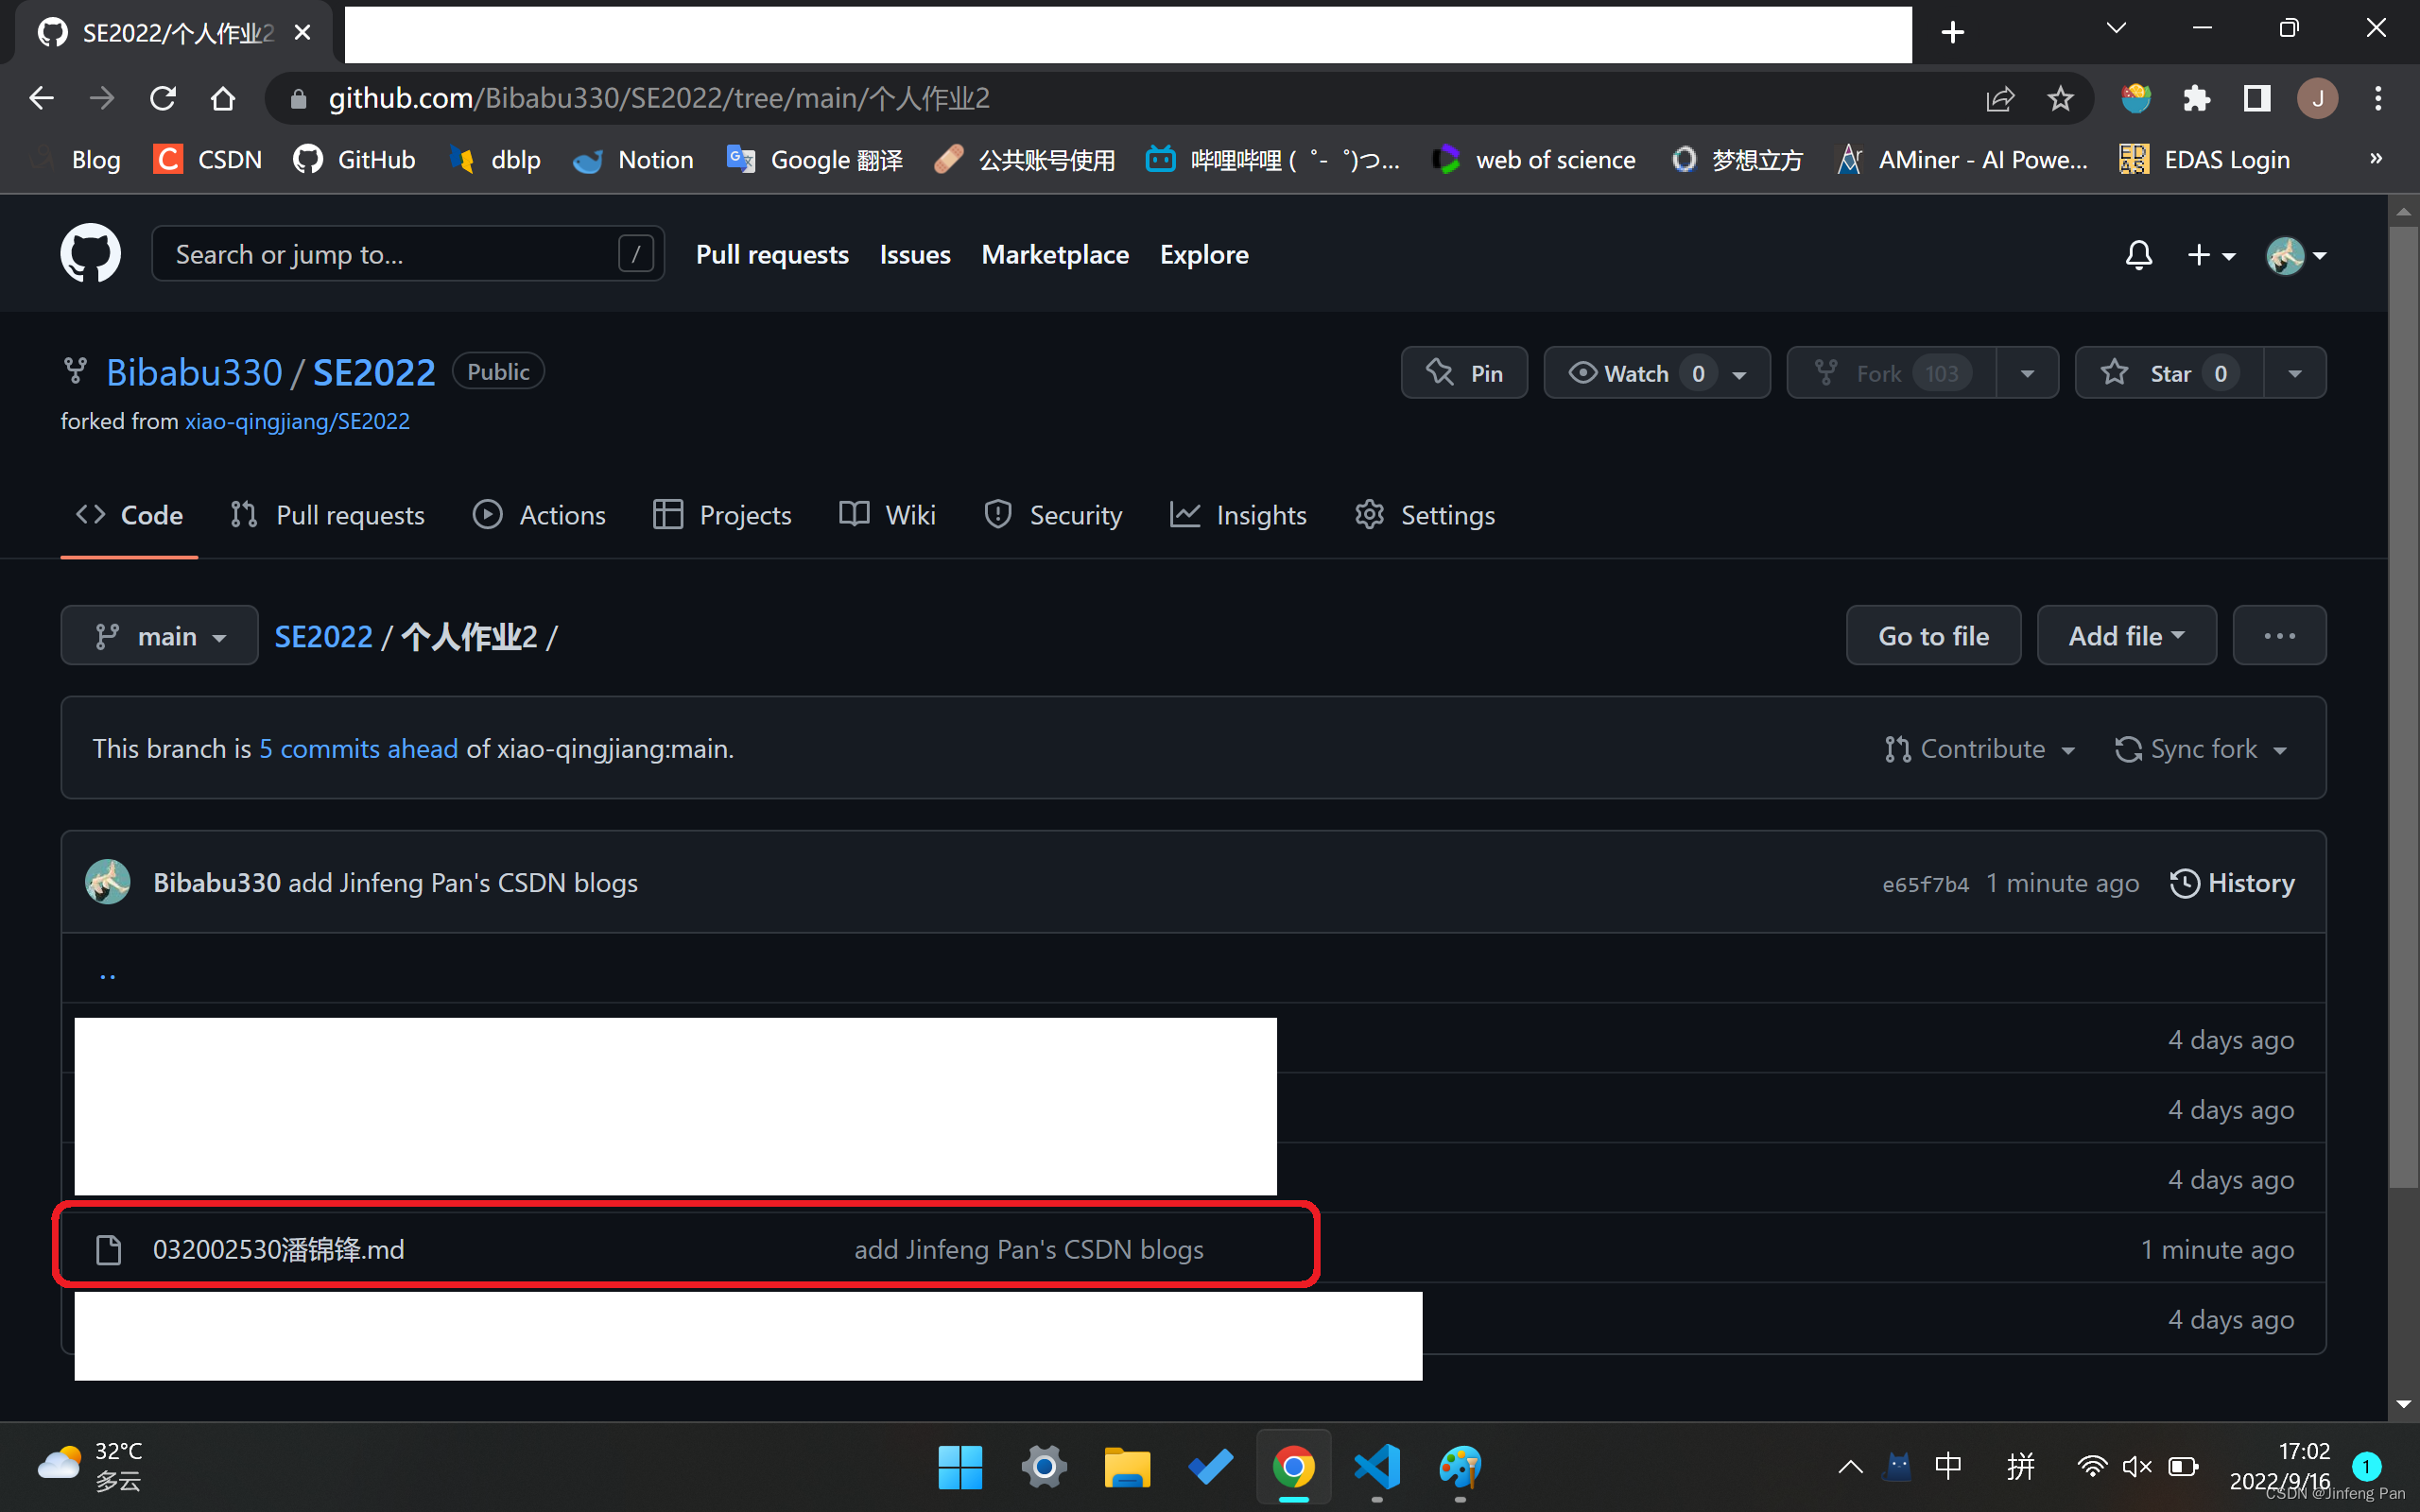Image resolution: width=2420 pixels, height=1512 pixels.
Task: Open commit hash e65f7b4
Action: 1925,884
